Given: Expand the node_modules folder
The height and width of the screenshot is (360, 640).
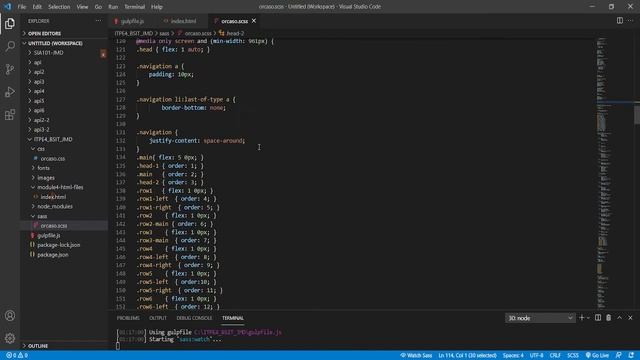Looking at the screenshot, I should [55, 207].
